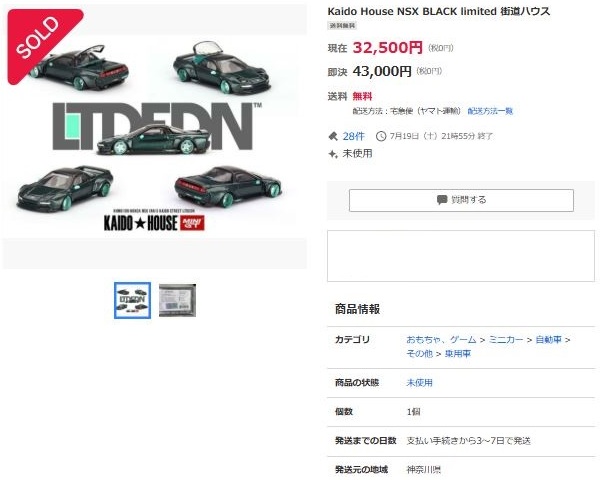600x480 pixels.
Task: Click the red SOLD ribbon badge
Action: tap(40, 40)
